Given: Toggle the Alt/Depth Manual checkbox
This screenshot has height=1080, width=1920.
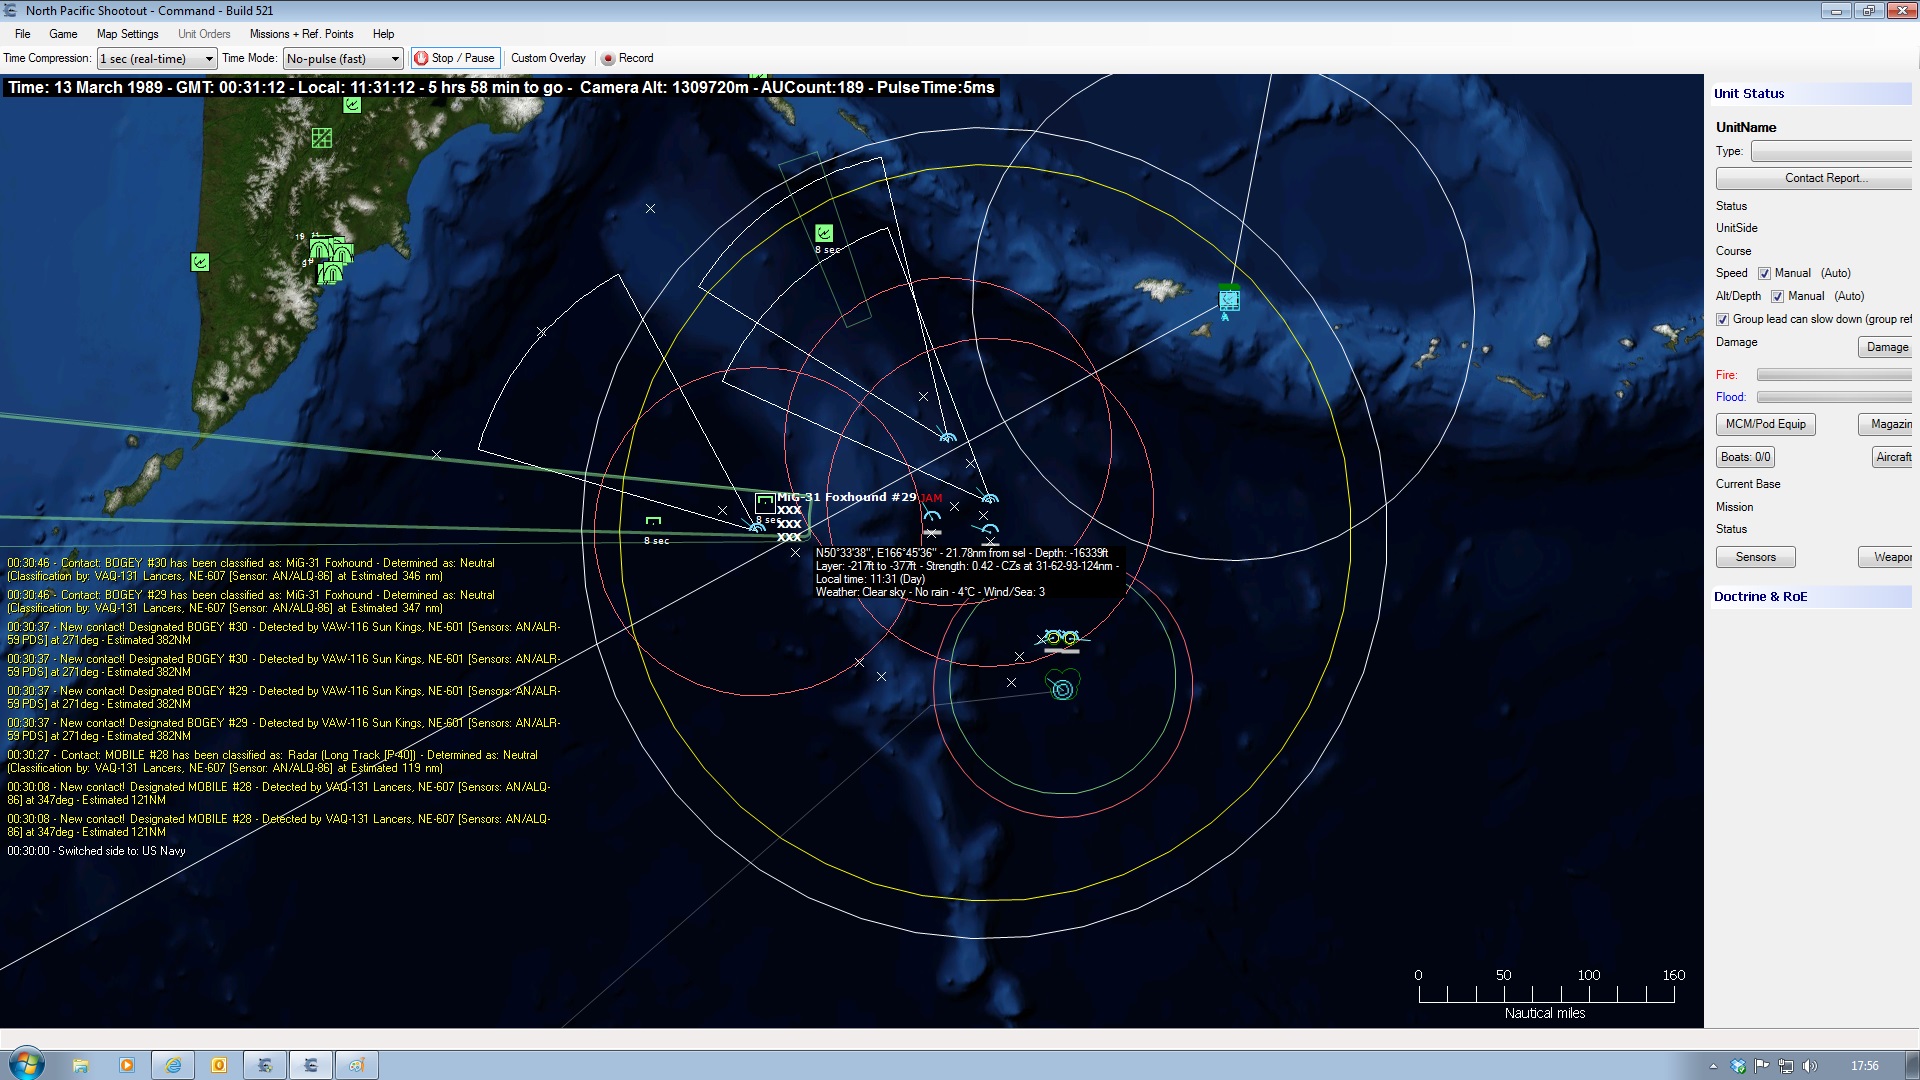Looking at the screenshot, I should coord(1777,296).
